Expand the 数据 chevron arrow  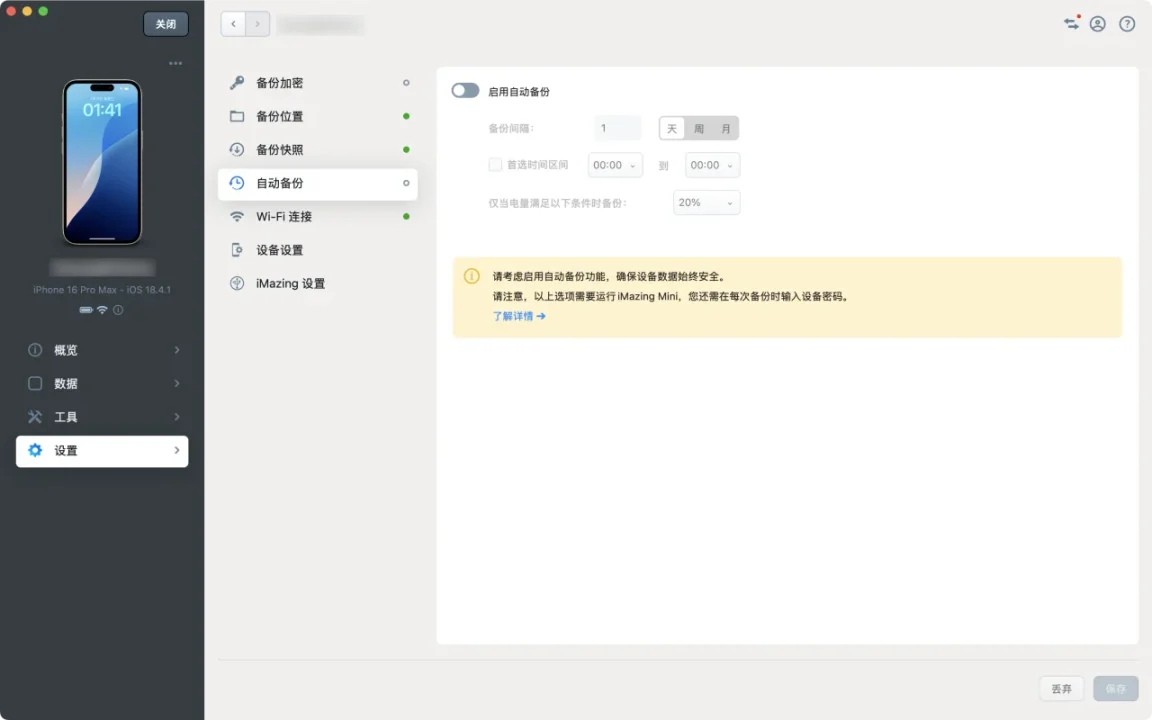177,384
